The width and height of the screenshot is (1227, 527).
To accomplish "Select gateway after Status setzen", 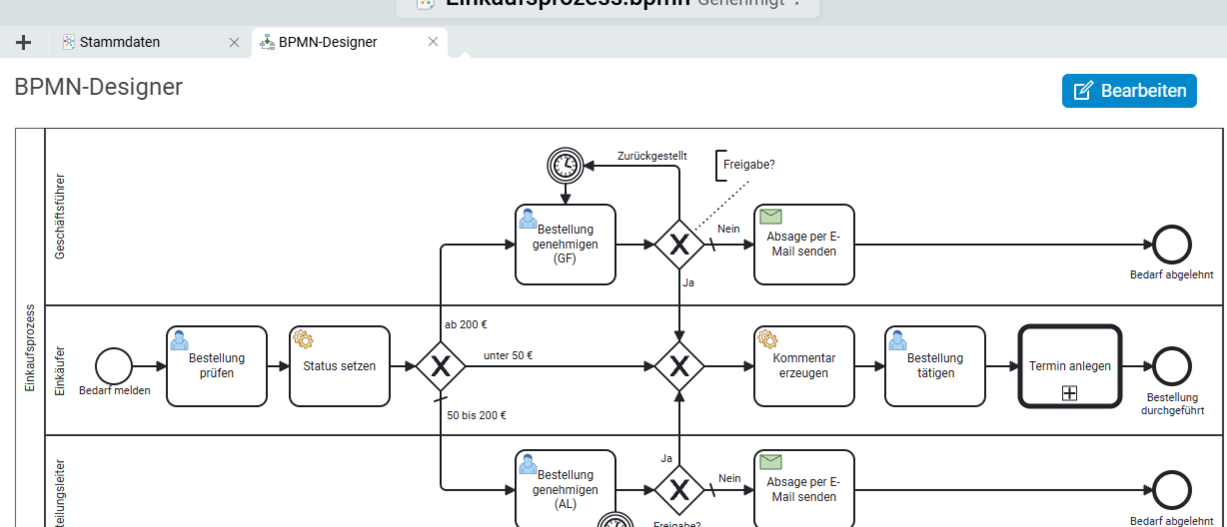I will pyautogui.click(x=440, y=366).
